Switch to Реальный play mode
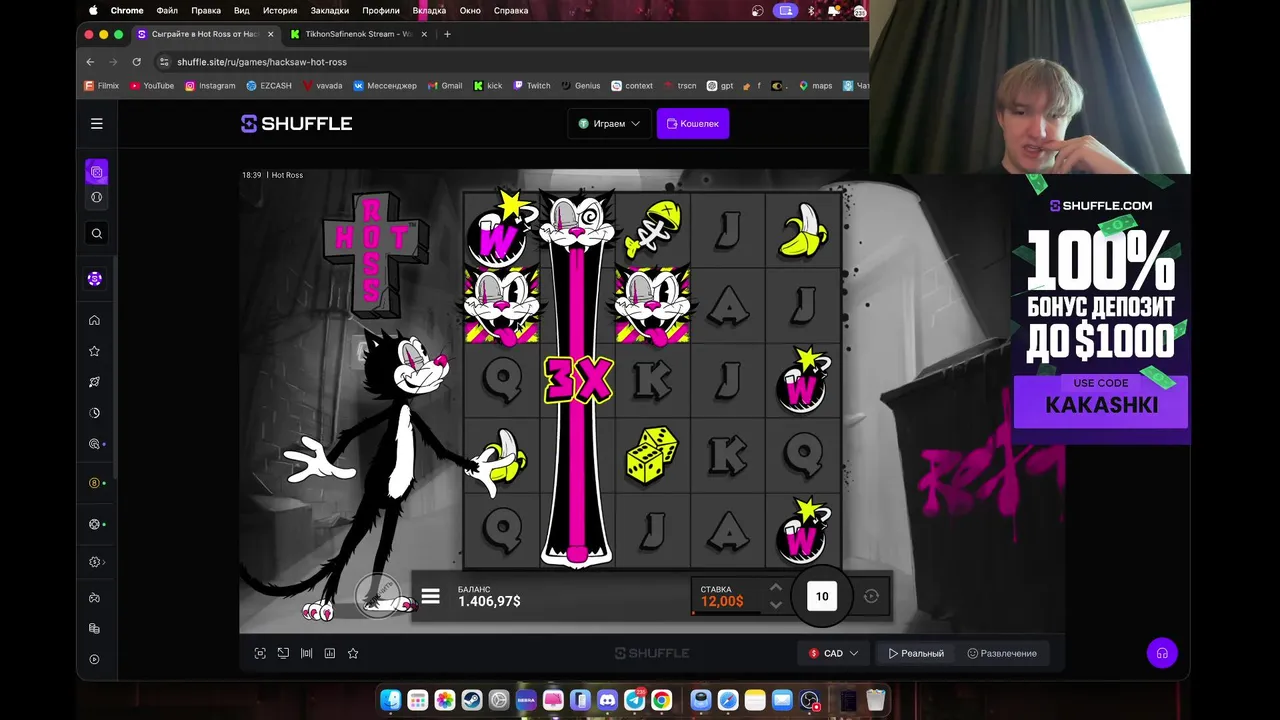1280x720 pixels. (916, 653)
